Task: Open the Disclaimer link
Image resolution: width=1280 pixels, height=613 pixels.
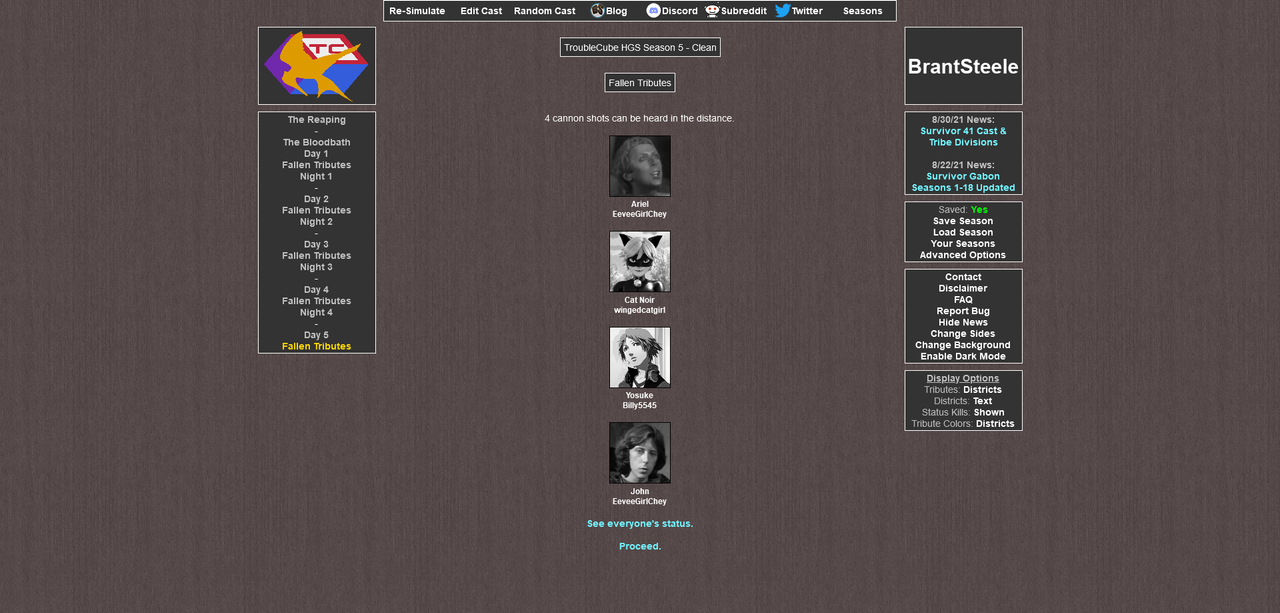Action: tap(963, 288)
